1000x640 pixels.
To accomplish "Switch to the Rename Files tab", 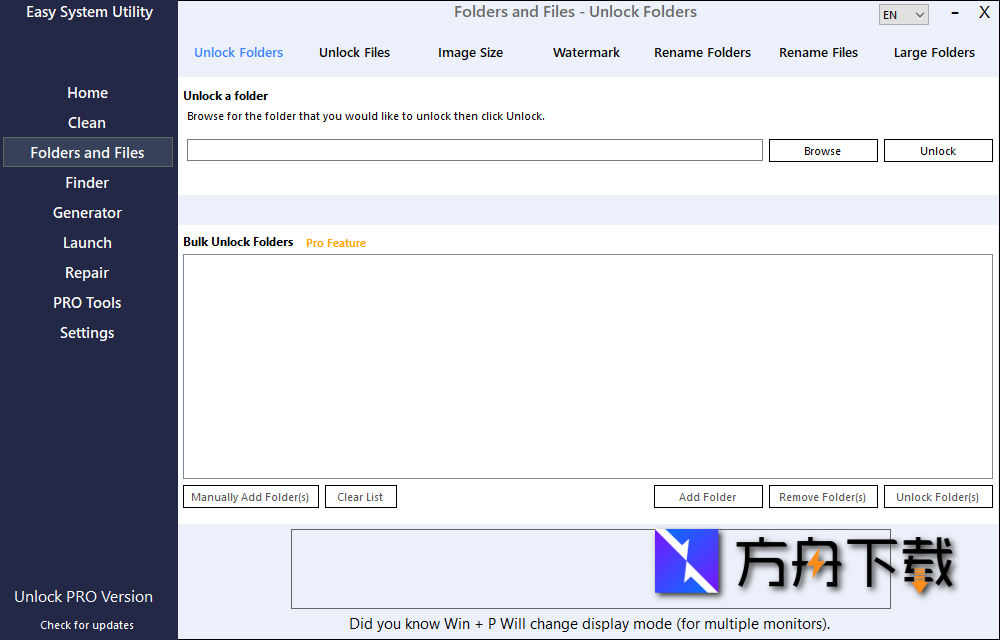I will pyautogui.click(x=818, y=52).
